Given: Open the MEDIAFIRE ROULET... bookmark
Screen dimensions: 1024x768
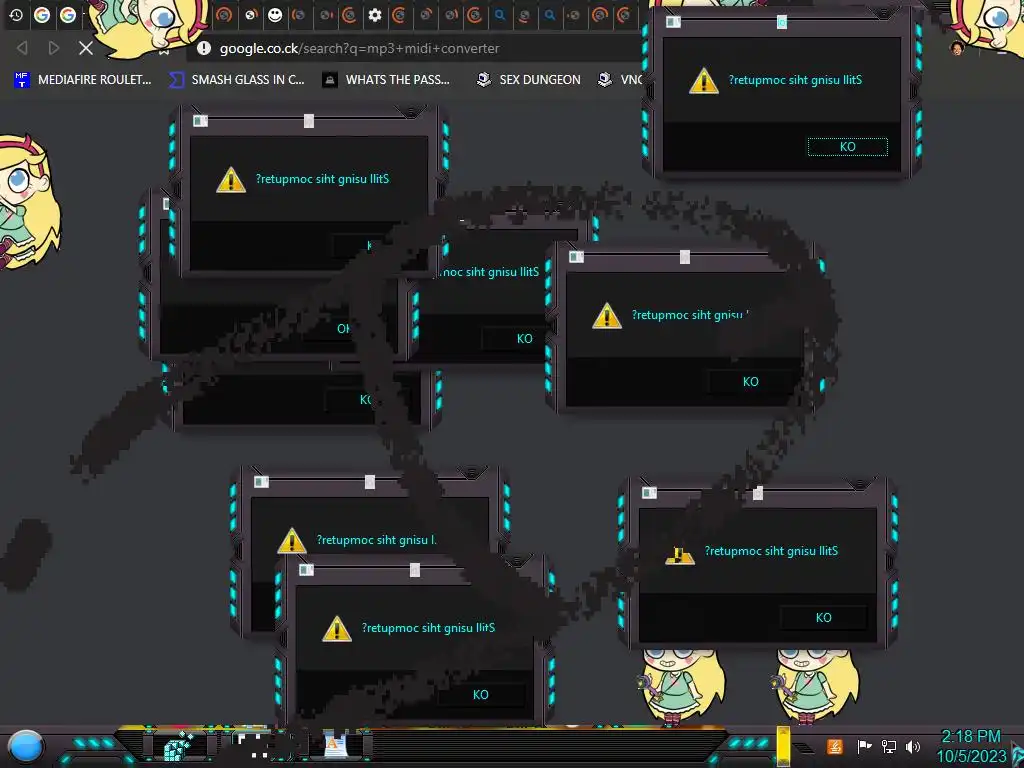Looking at the screenshot, I should point(83,80).
